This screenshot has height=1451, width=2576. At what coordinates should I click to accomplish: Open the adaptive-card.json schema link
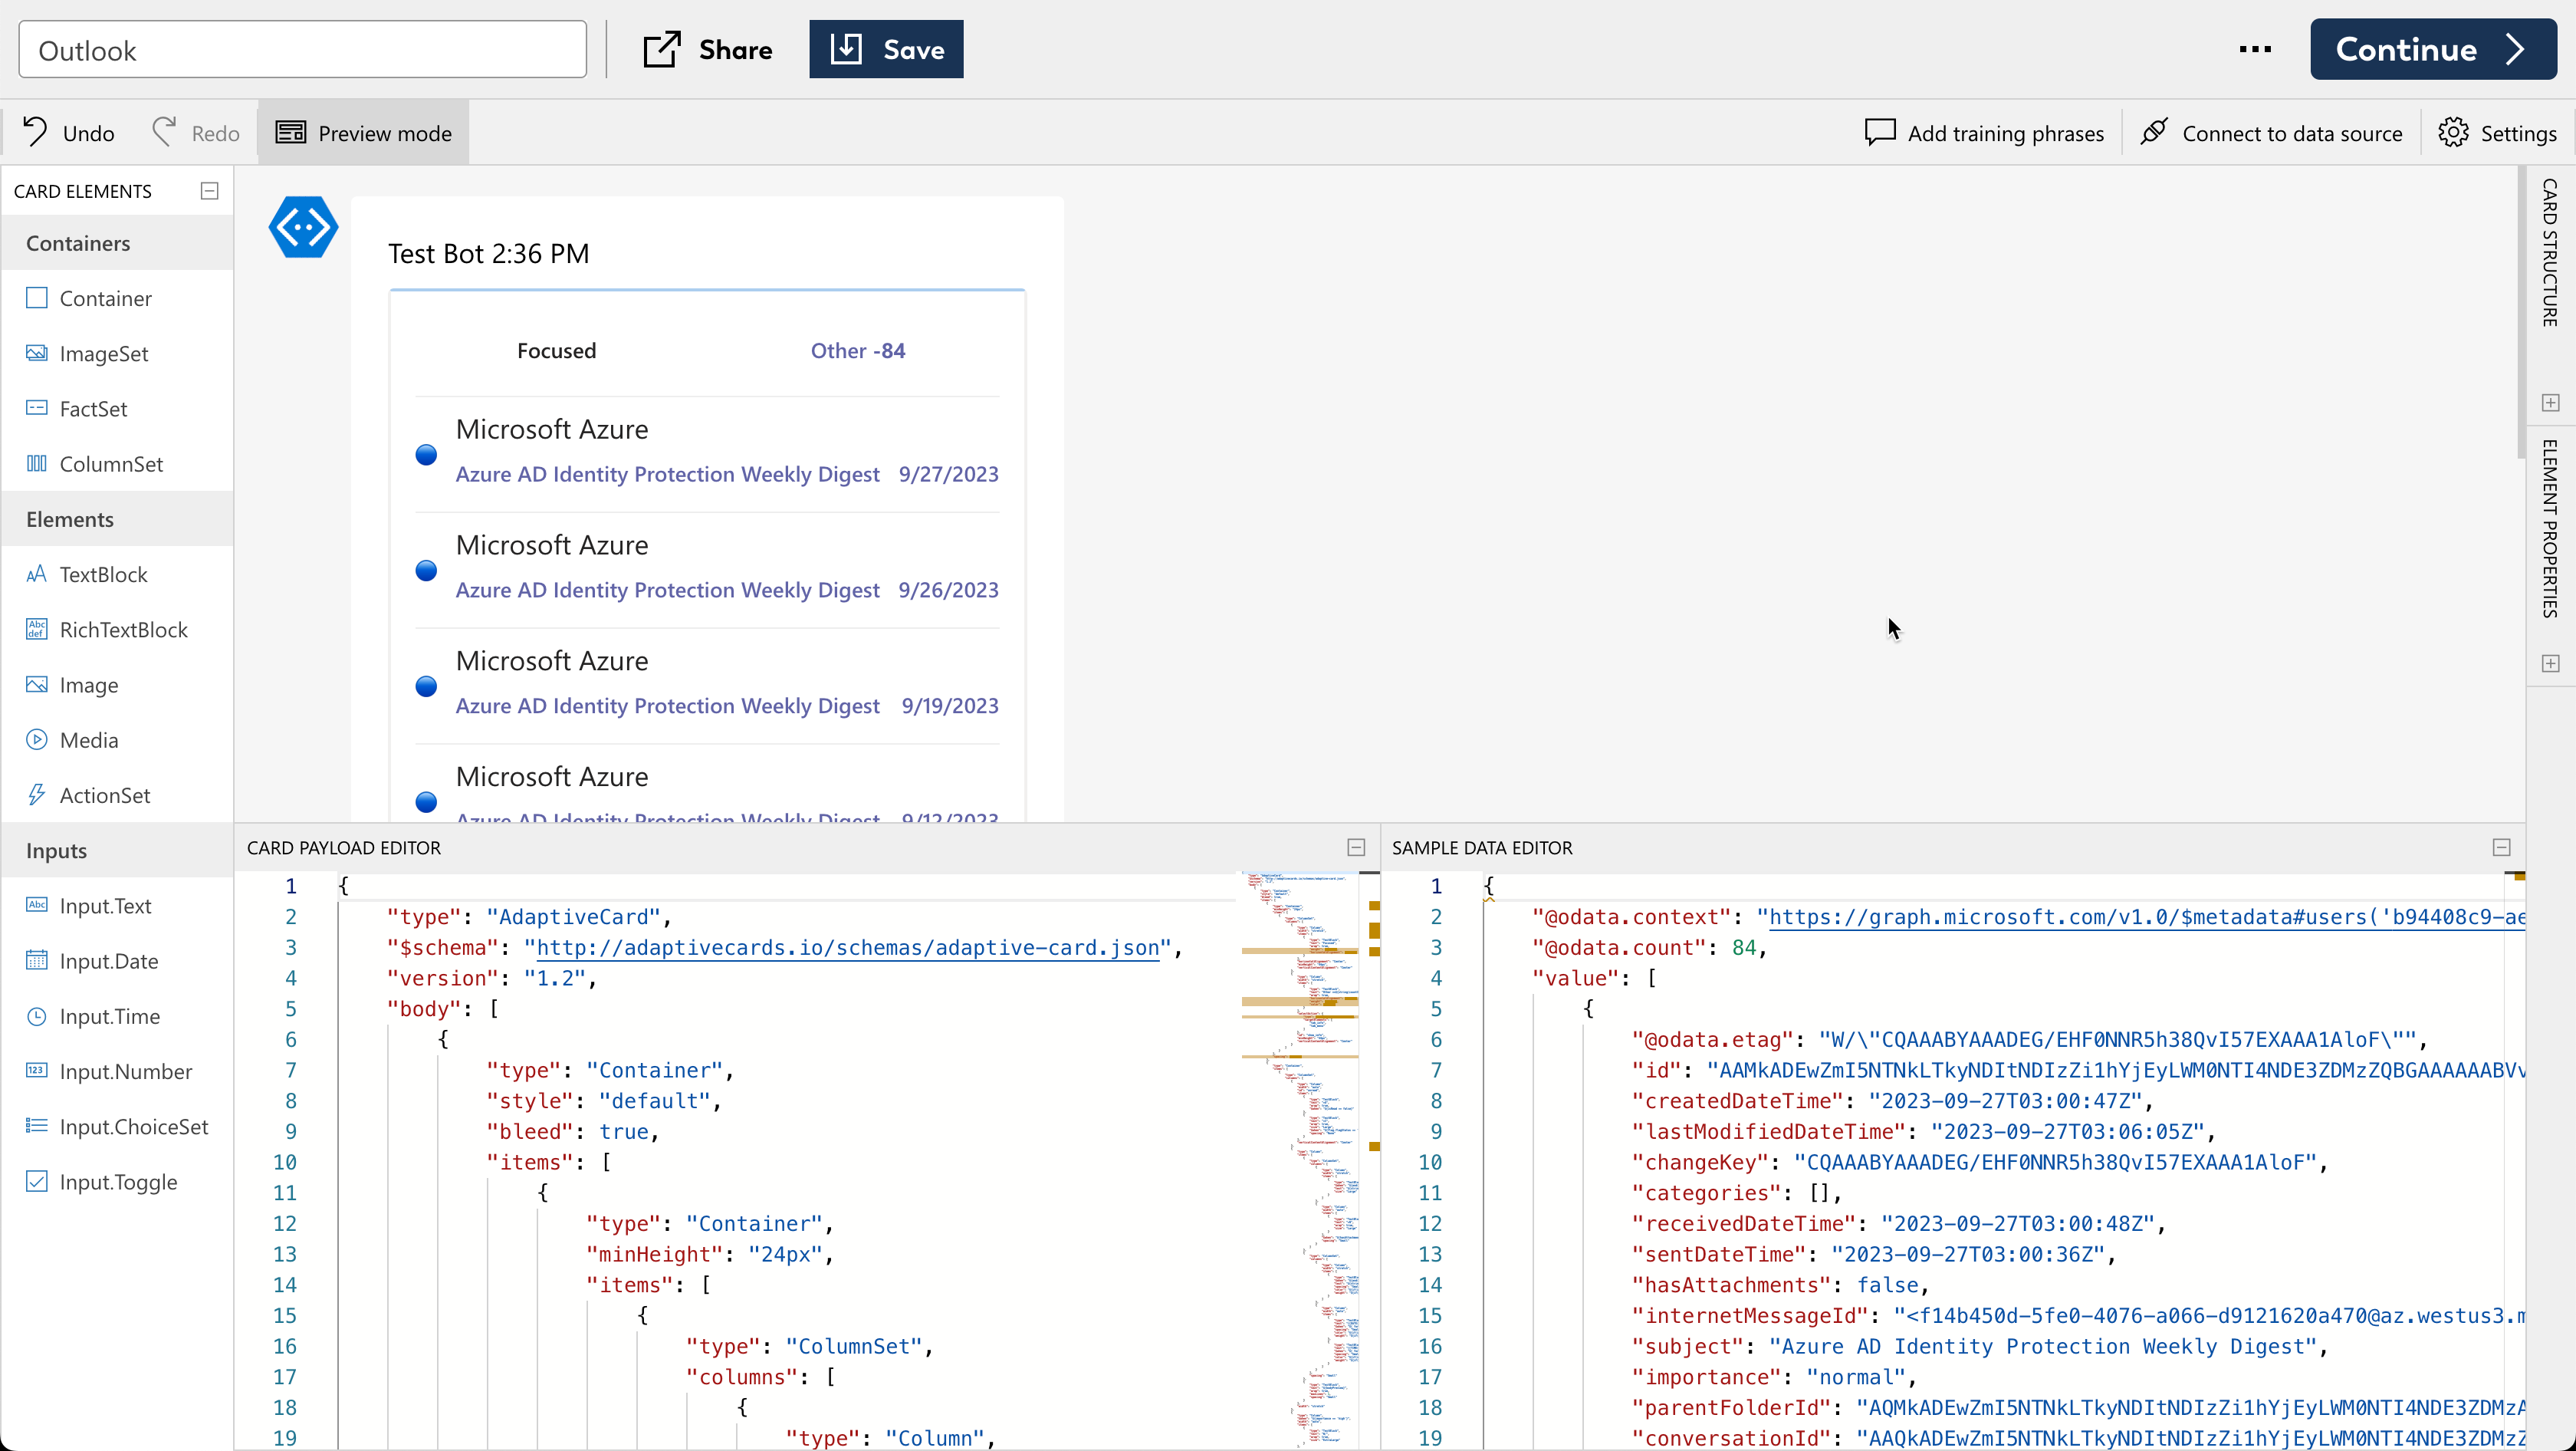(x=848, y=948)
